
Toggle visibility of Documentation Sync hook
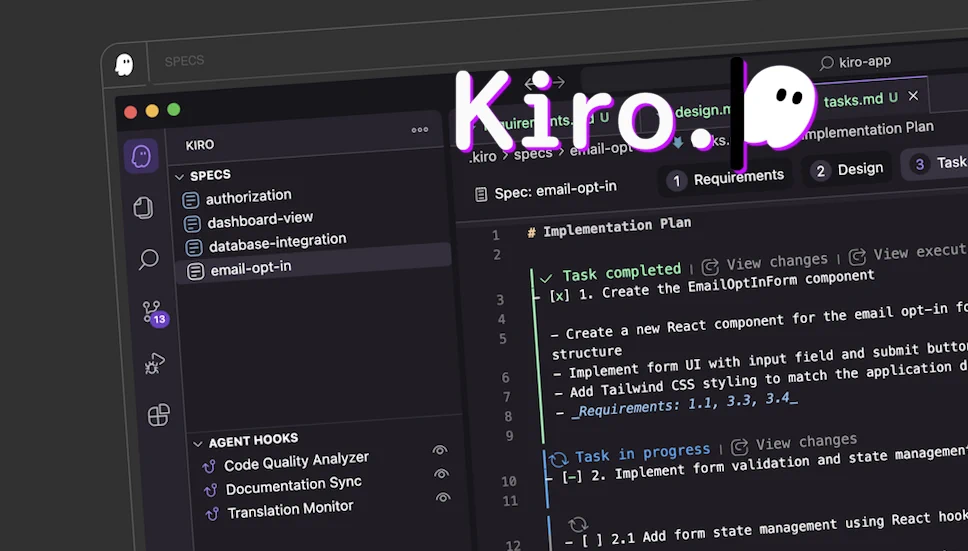click(x=441, y=474)
